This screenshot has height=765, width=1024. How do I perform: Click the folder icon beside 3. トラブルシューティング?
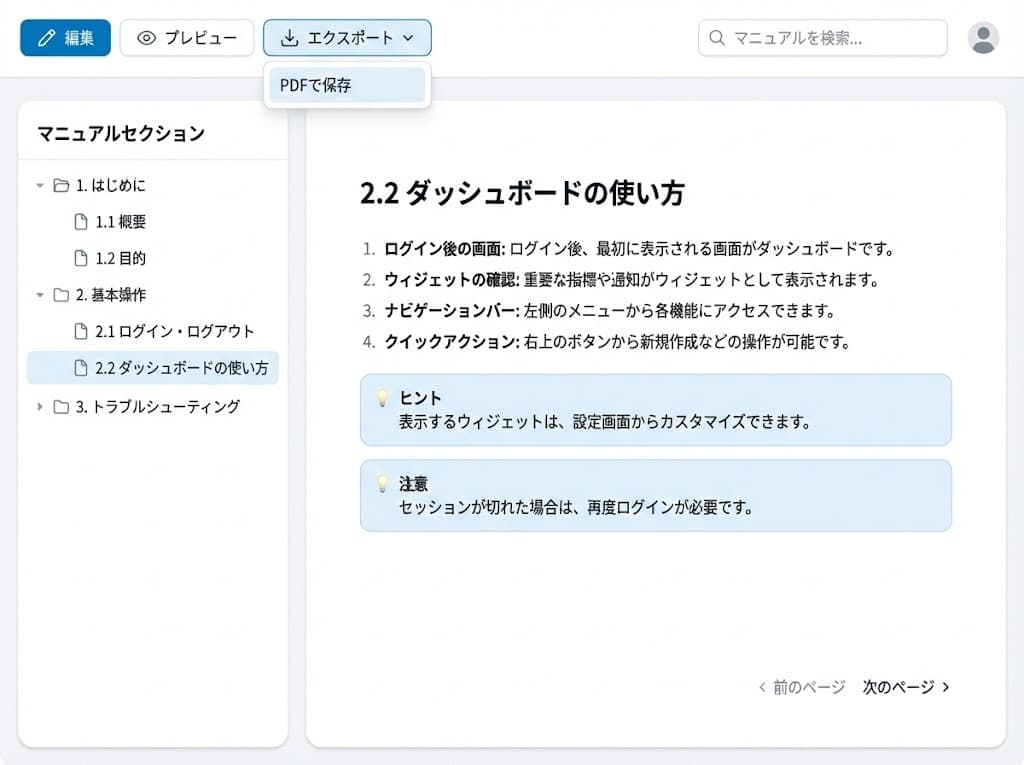click(x=61, y=407)
